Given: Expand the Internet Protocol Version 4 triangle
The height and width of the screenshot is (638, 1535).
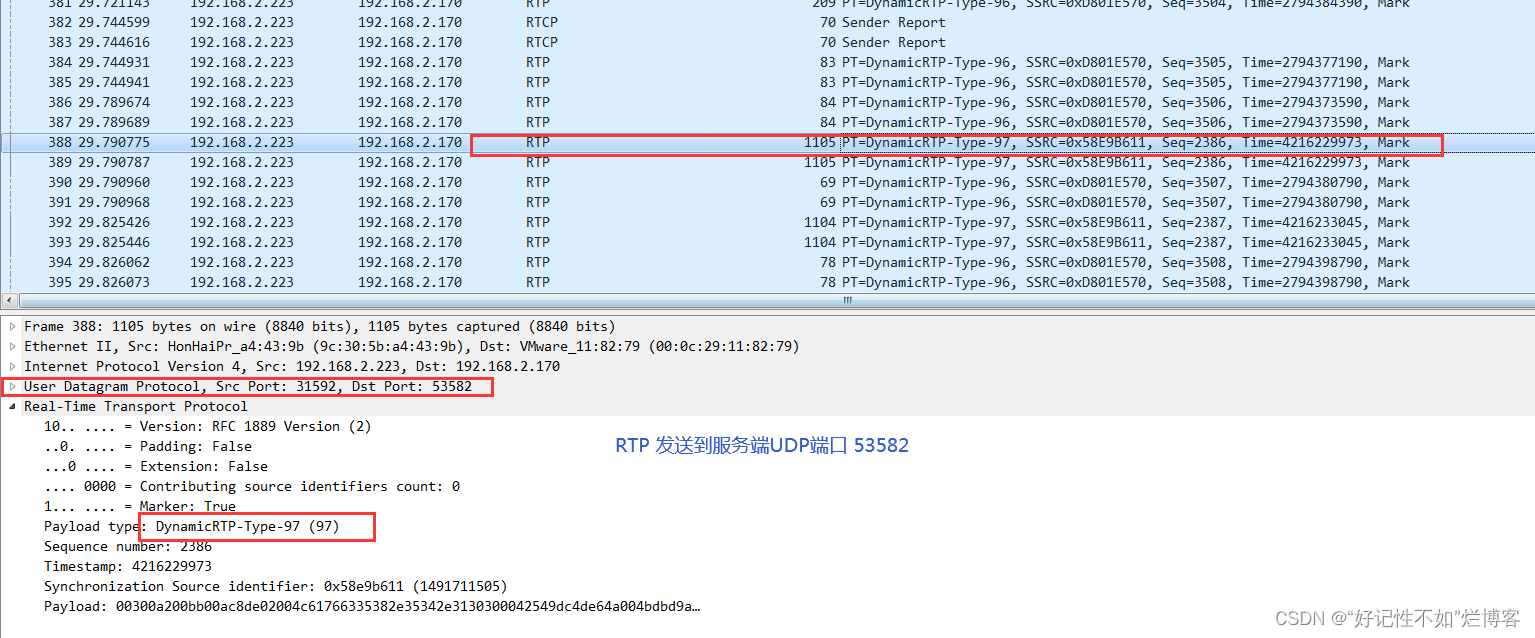Looking at the screenshot, I should click(12, 366).
